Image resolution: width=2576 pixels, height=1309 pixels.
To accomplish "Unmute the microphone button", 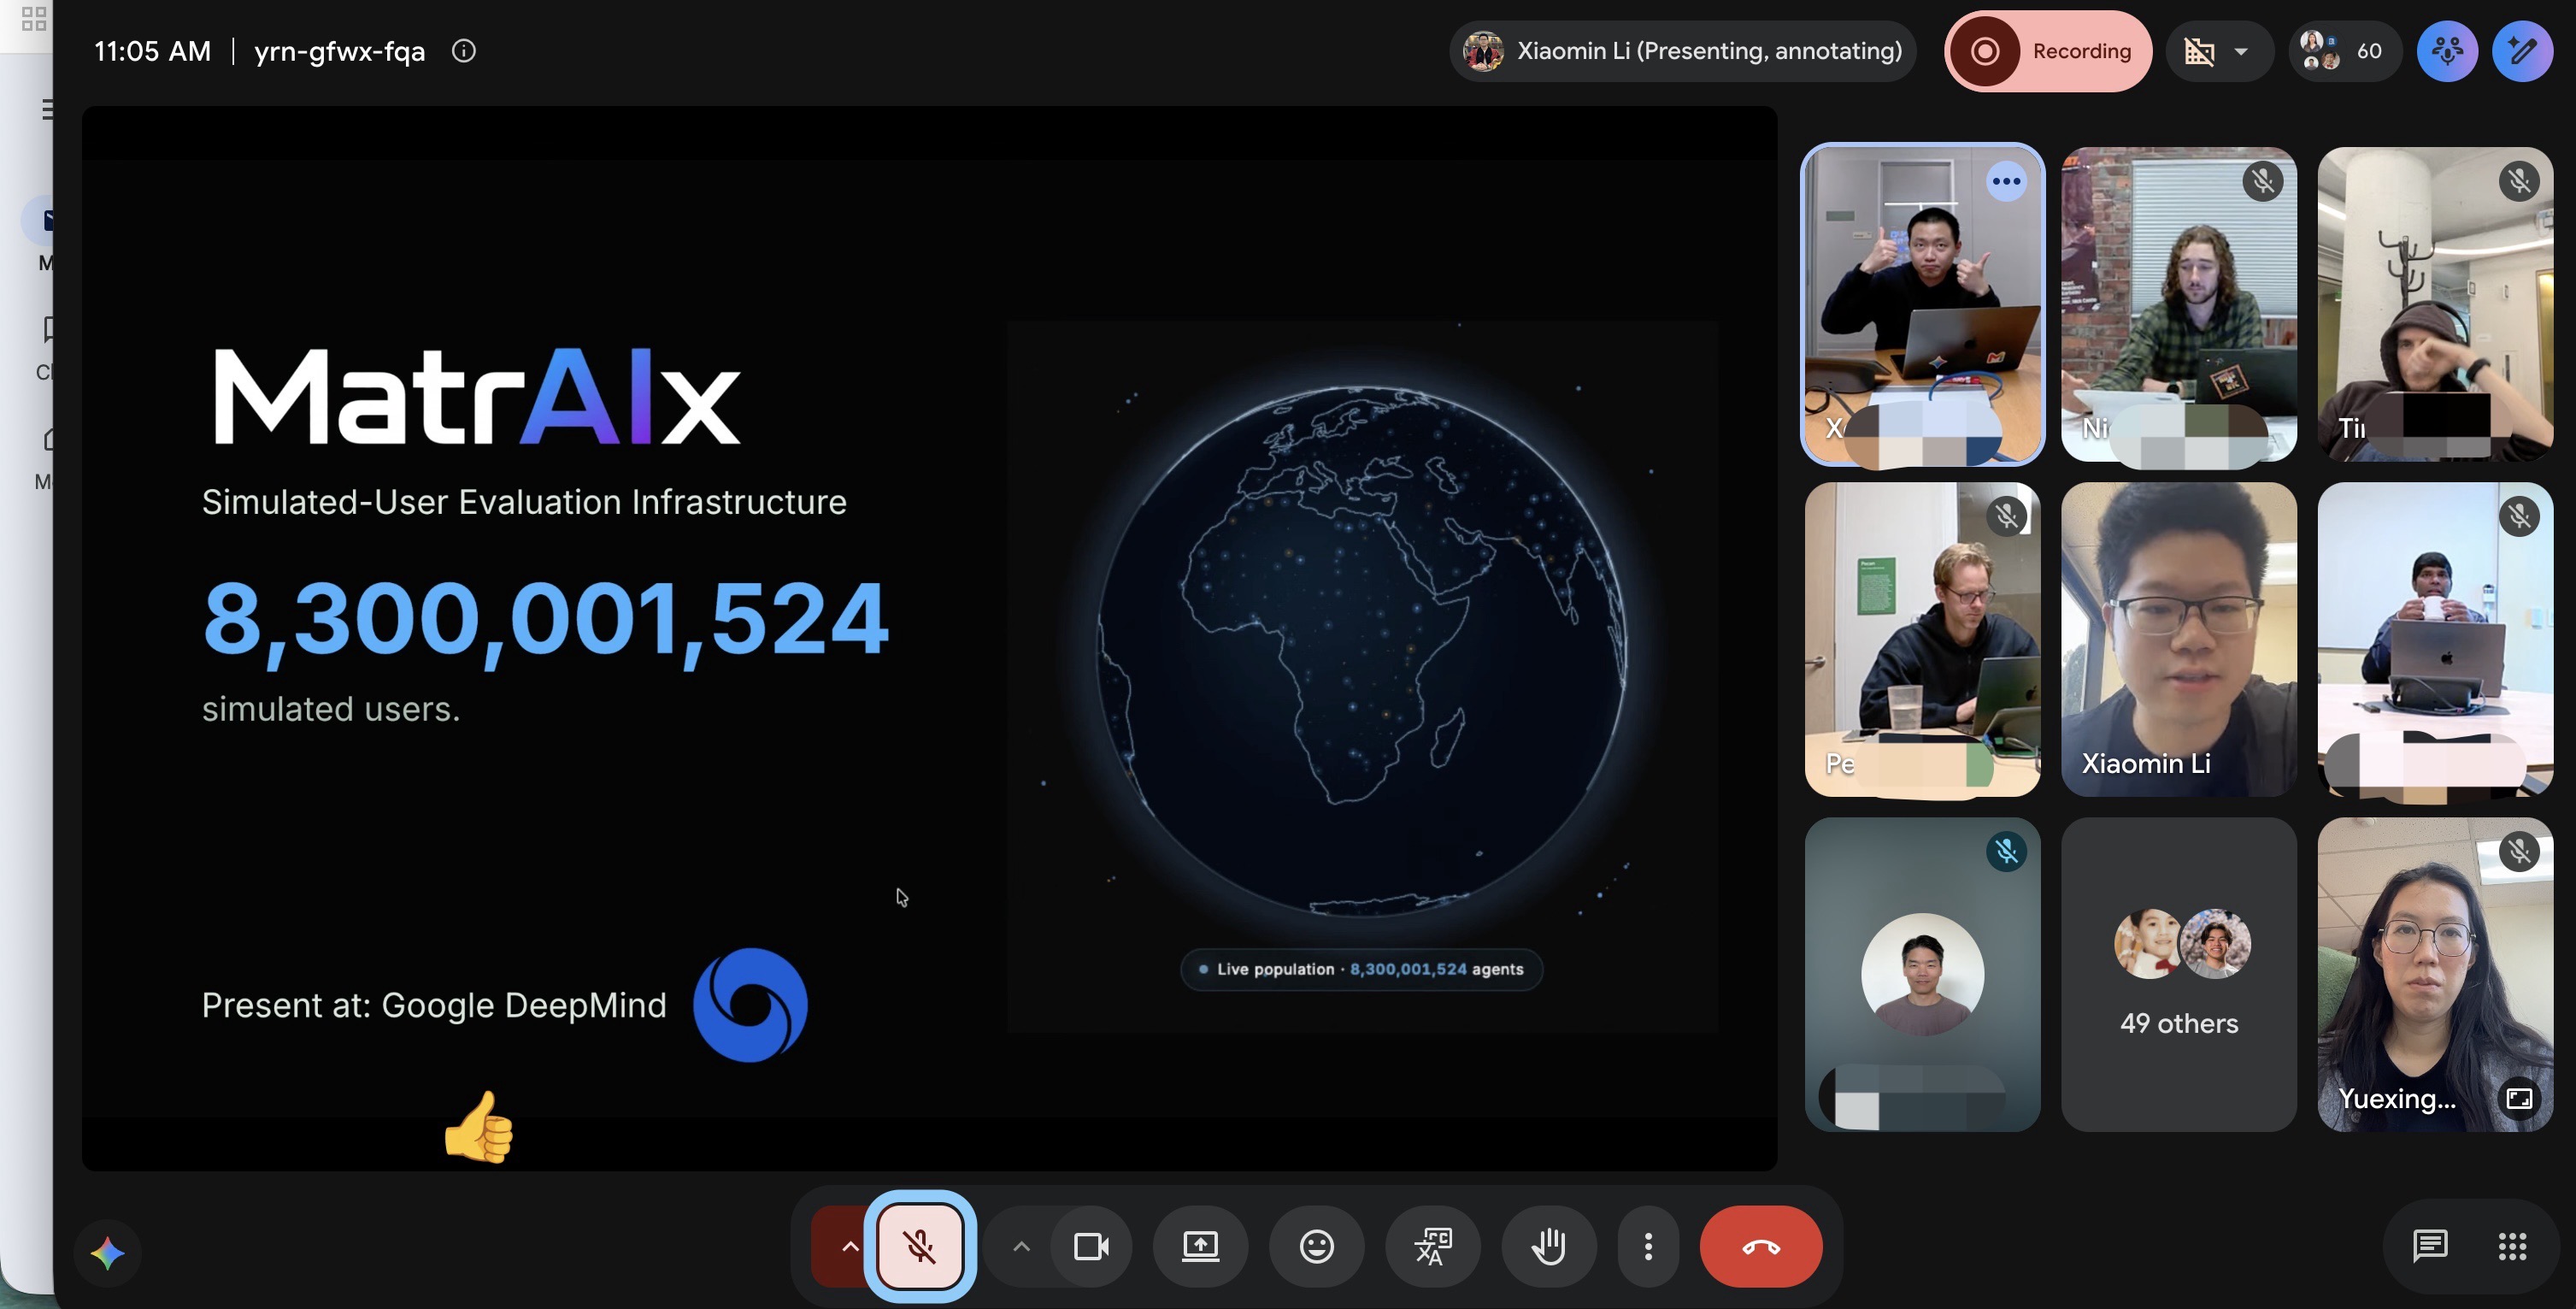I will (920, 1246).
